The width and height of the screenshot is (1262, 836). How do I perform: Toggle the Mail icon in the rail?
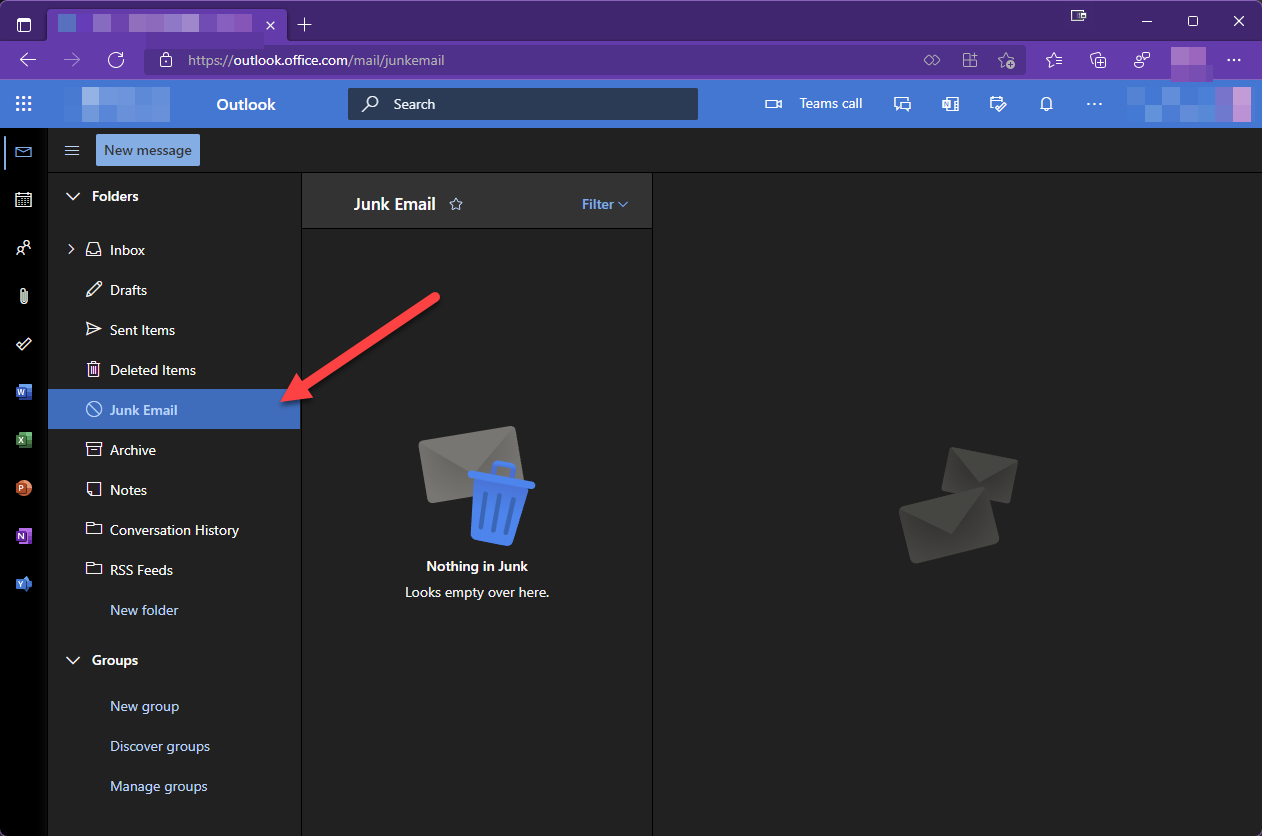23,151
